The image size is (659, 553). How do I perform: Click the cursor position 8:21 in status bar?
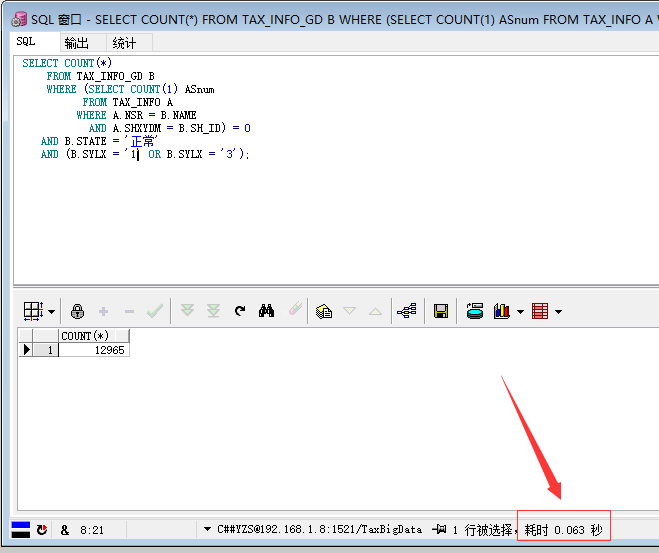[92, 530]
